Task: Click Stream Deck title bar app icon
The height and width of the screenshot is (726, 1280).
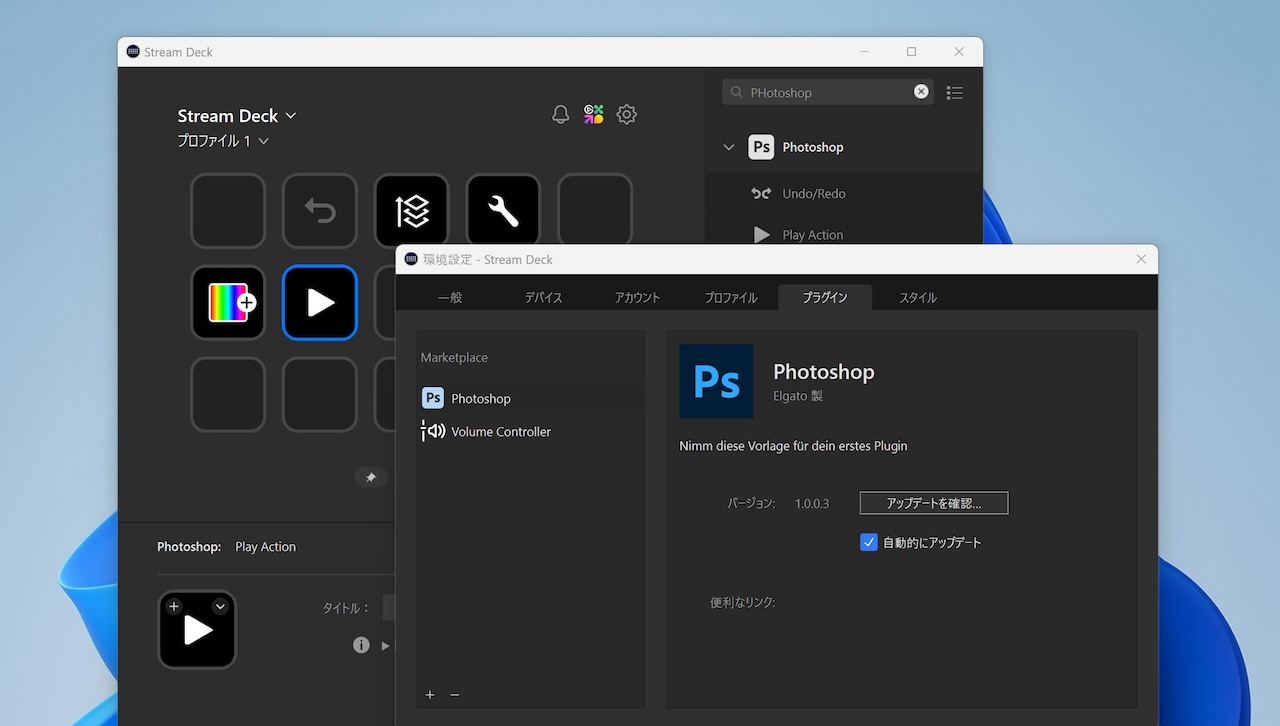Action: (x=133, y=52)
